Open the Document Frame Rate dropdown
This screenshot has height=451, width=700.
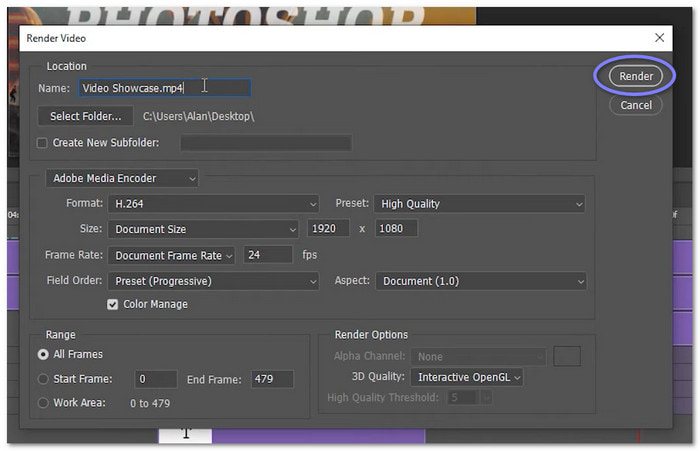click(x=171, y=255)
